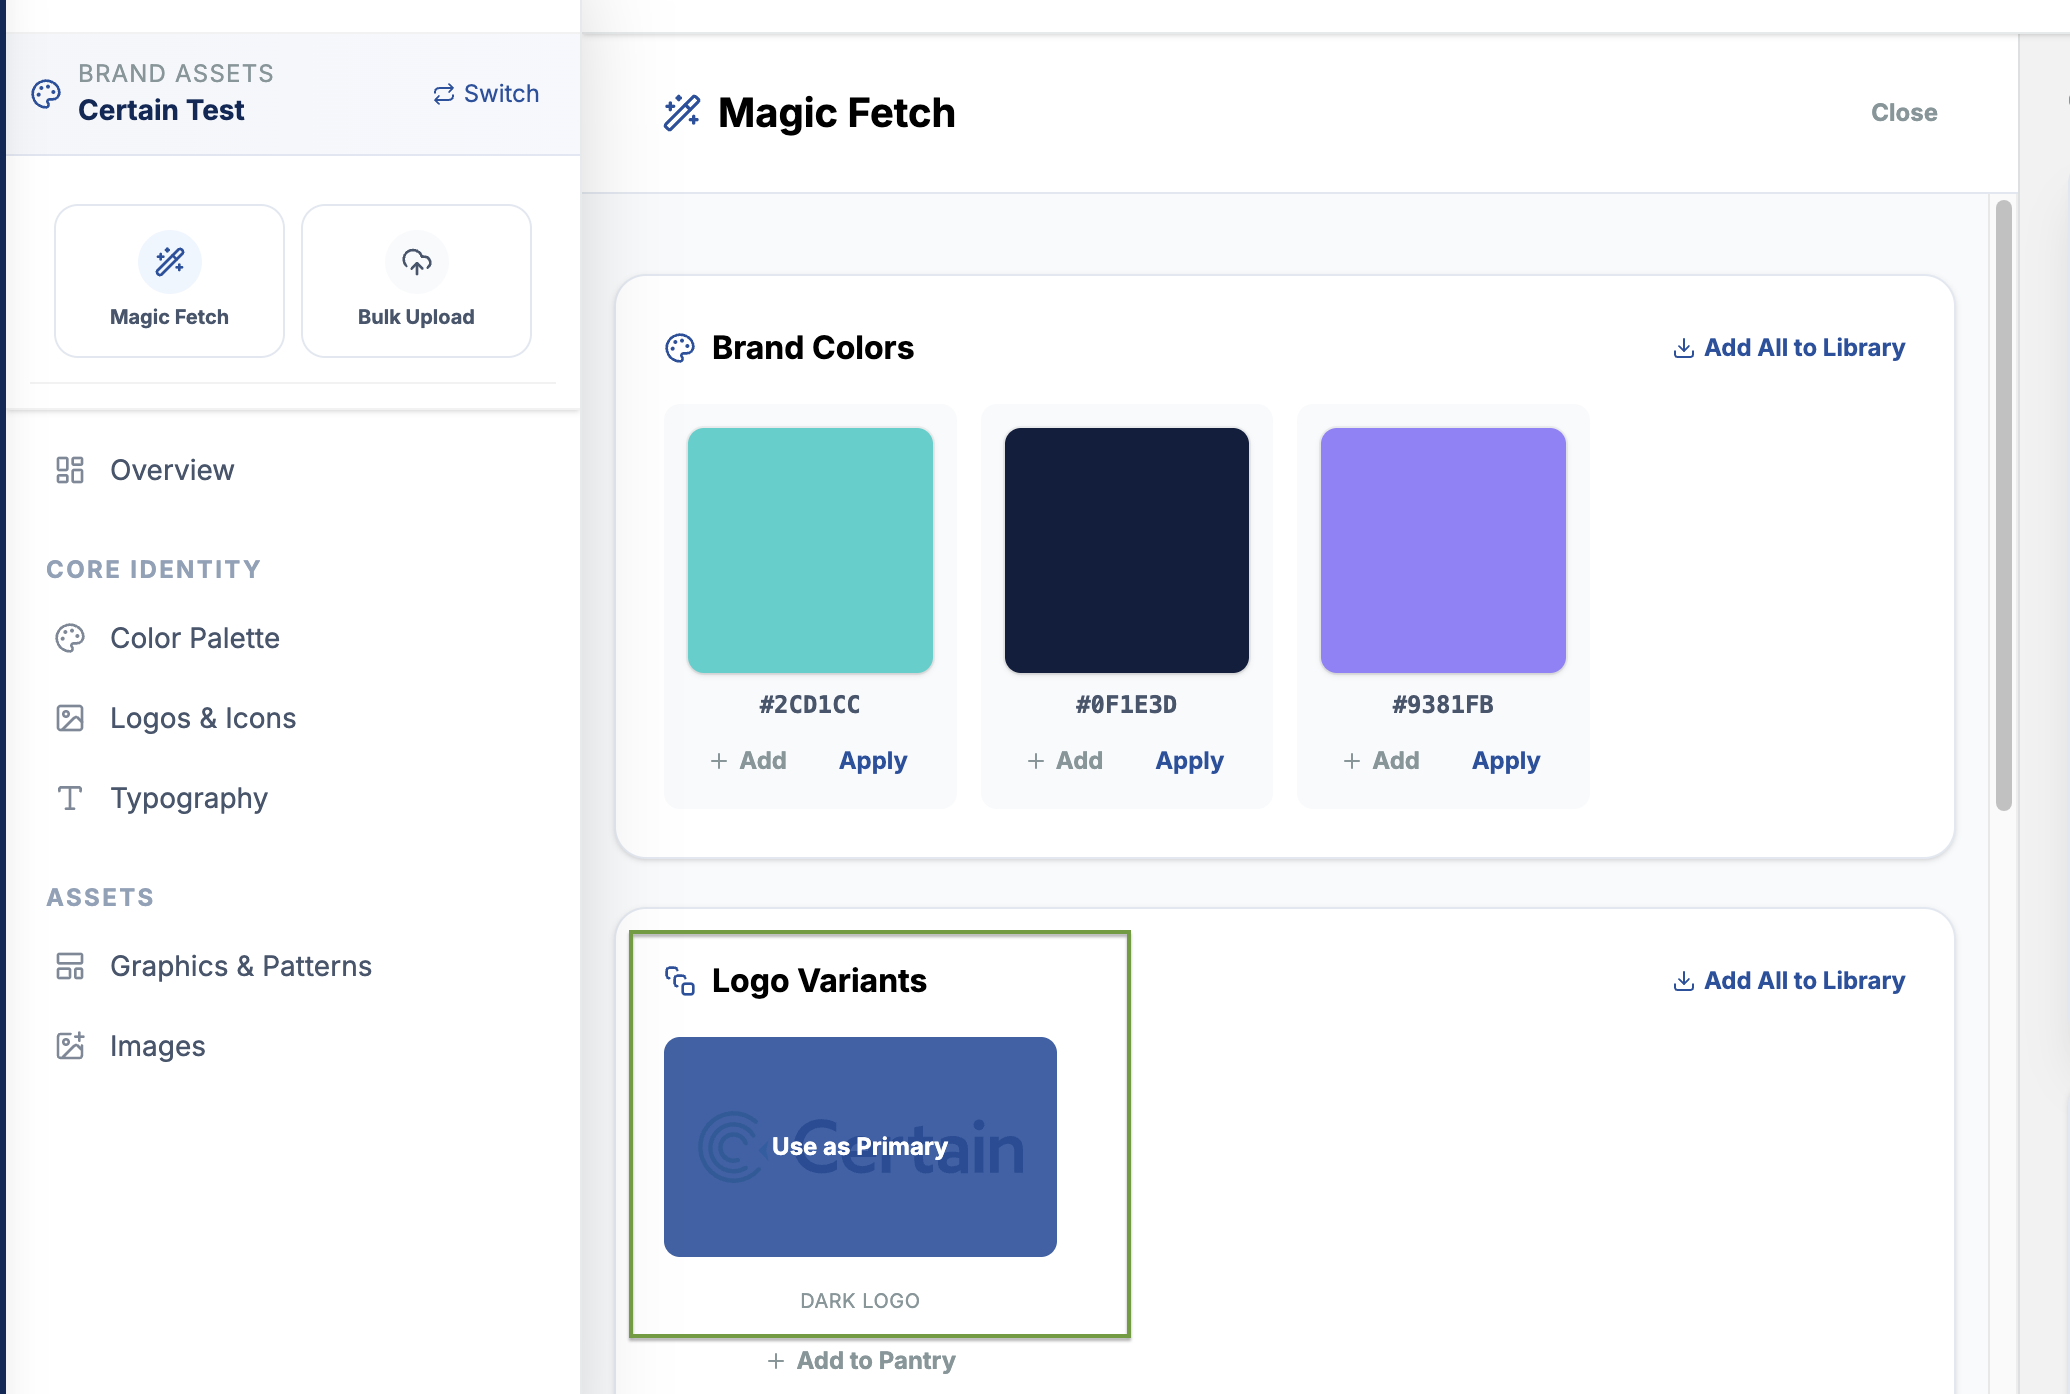Click the plus icon beside Add to Pantry
This screenshot has height=1394, width=2070.
776,1361
